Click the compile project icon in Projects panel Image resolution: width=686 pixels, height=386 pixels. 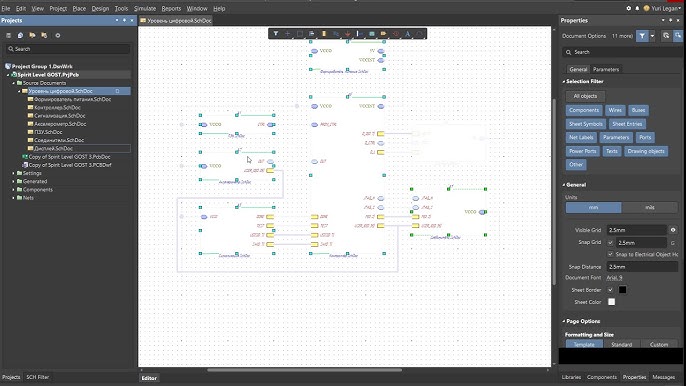click(x=20, y=35)
